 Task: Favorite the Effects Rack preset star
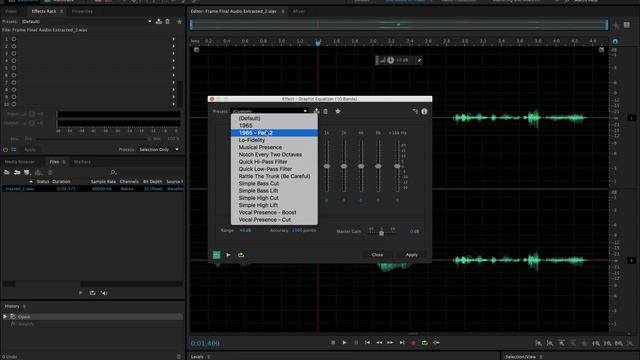click(179, 21)
